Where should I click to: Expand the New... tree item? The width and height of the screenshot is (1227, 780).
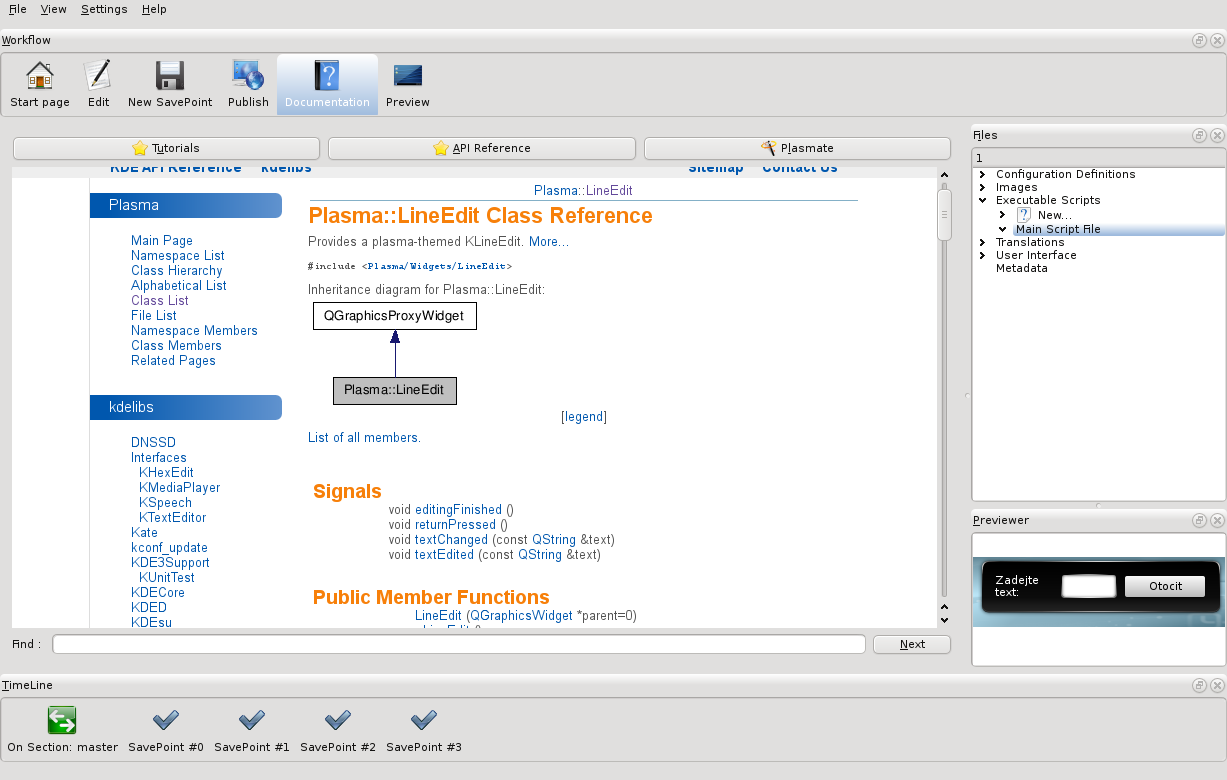tap(1003, 215)
